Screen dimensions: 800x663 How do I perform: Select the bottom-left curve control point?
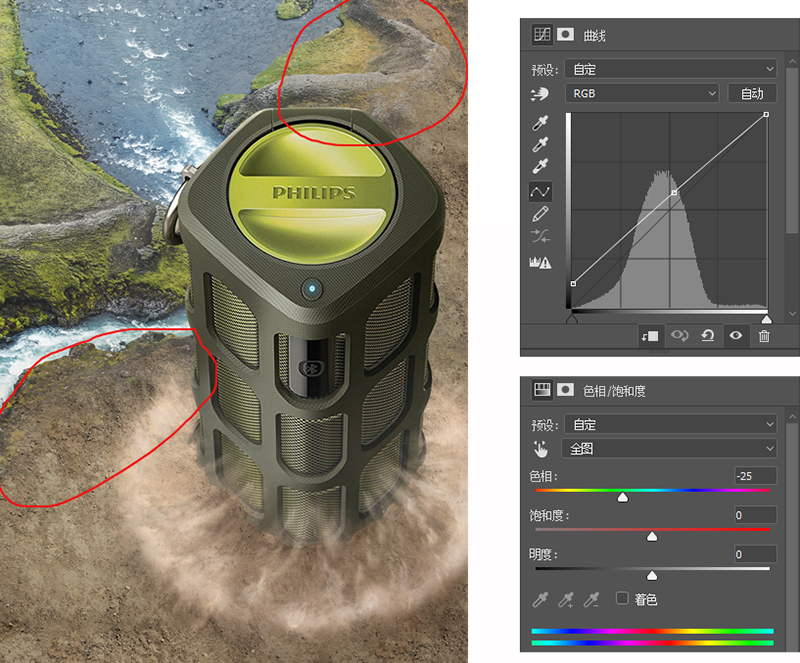(x=573, y=284)
